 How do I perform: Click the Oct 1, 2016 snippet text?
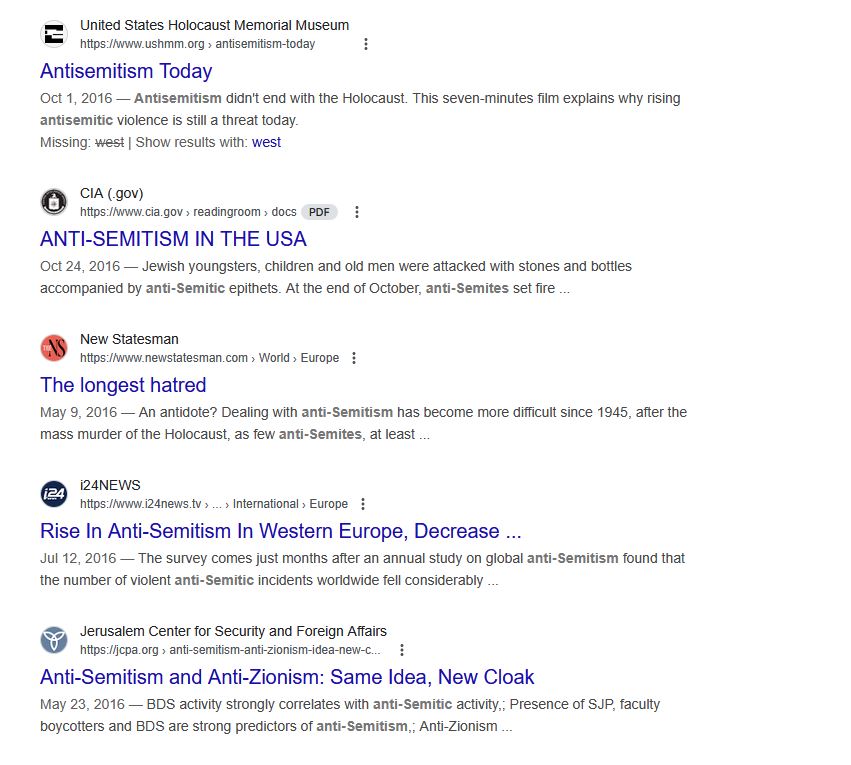360,109
